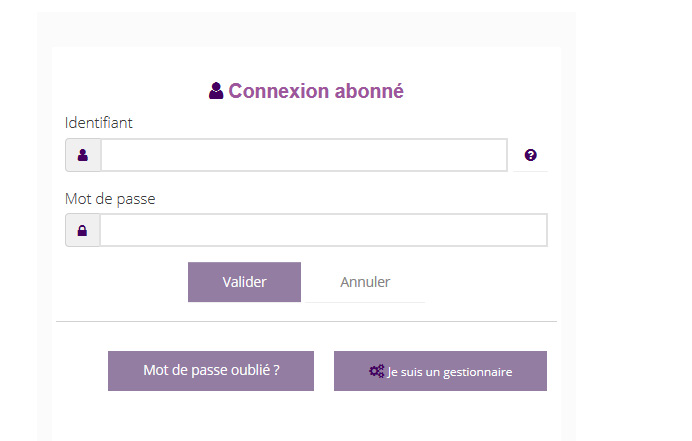Click the word gestionnaire on the purple button

[x=478, y=373]
